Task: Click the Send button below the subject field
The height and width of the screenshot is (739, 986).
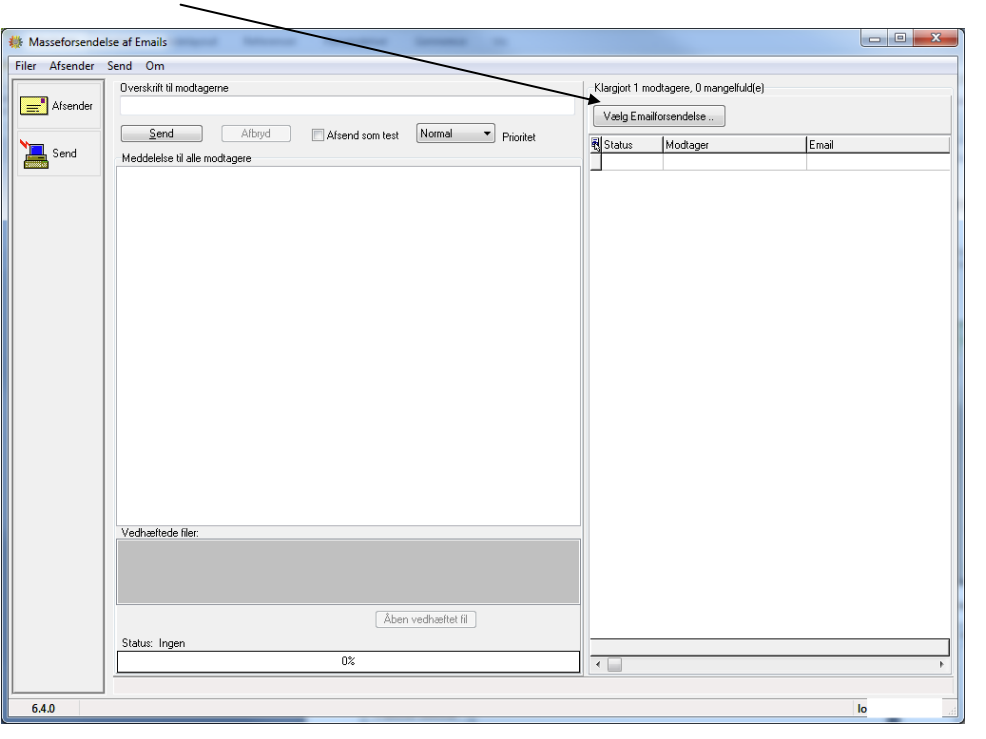Action: coord(162,133)
